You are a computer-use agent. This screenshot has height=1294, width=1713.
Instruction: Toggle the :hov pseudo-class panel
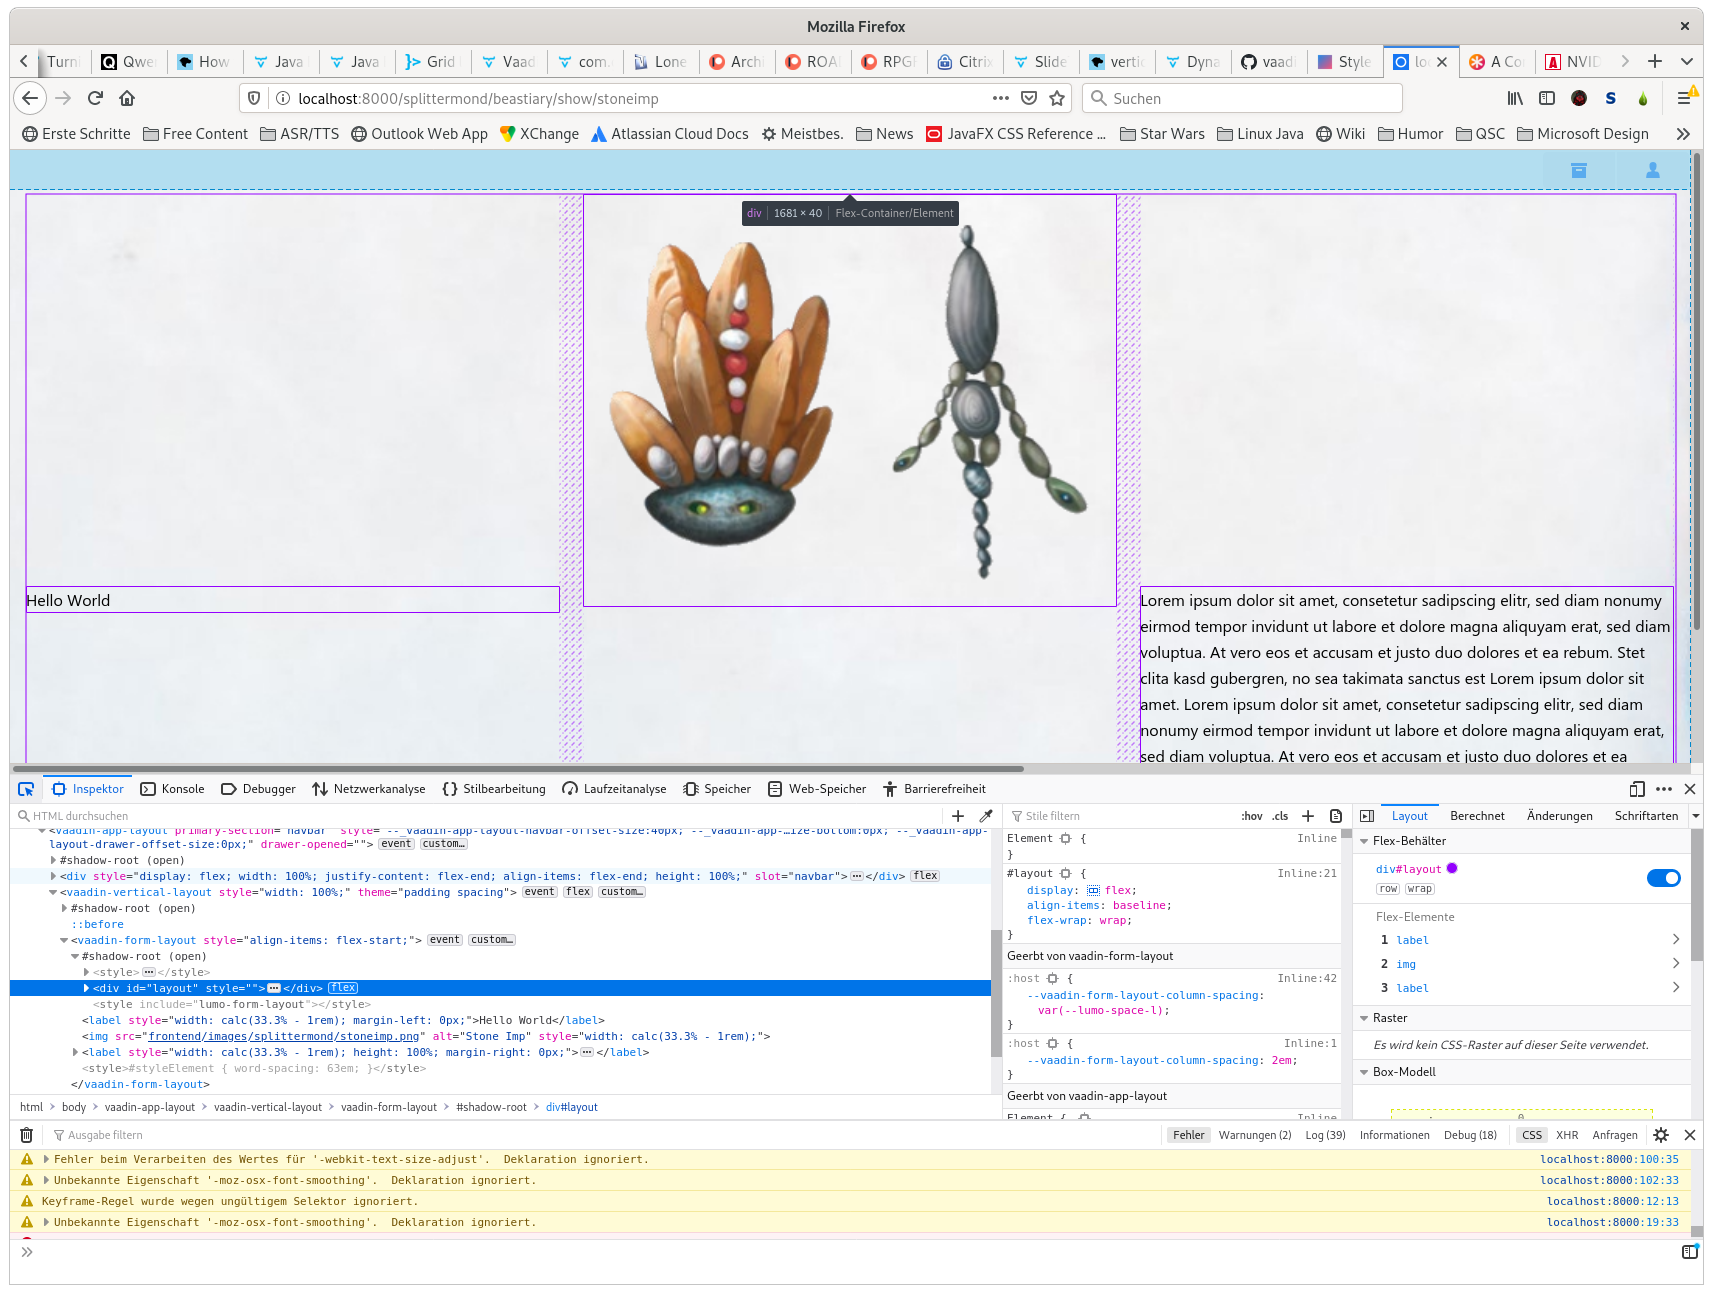[x=1252, y=816]
